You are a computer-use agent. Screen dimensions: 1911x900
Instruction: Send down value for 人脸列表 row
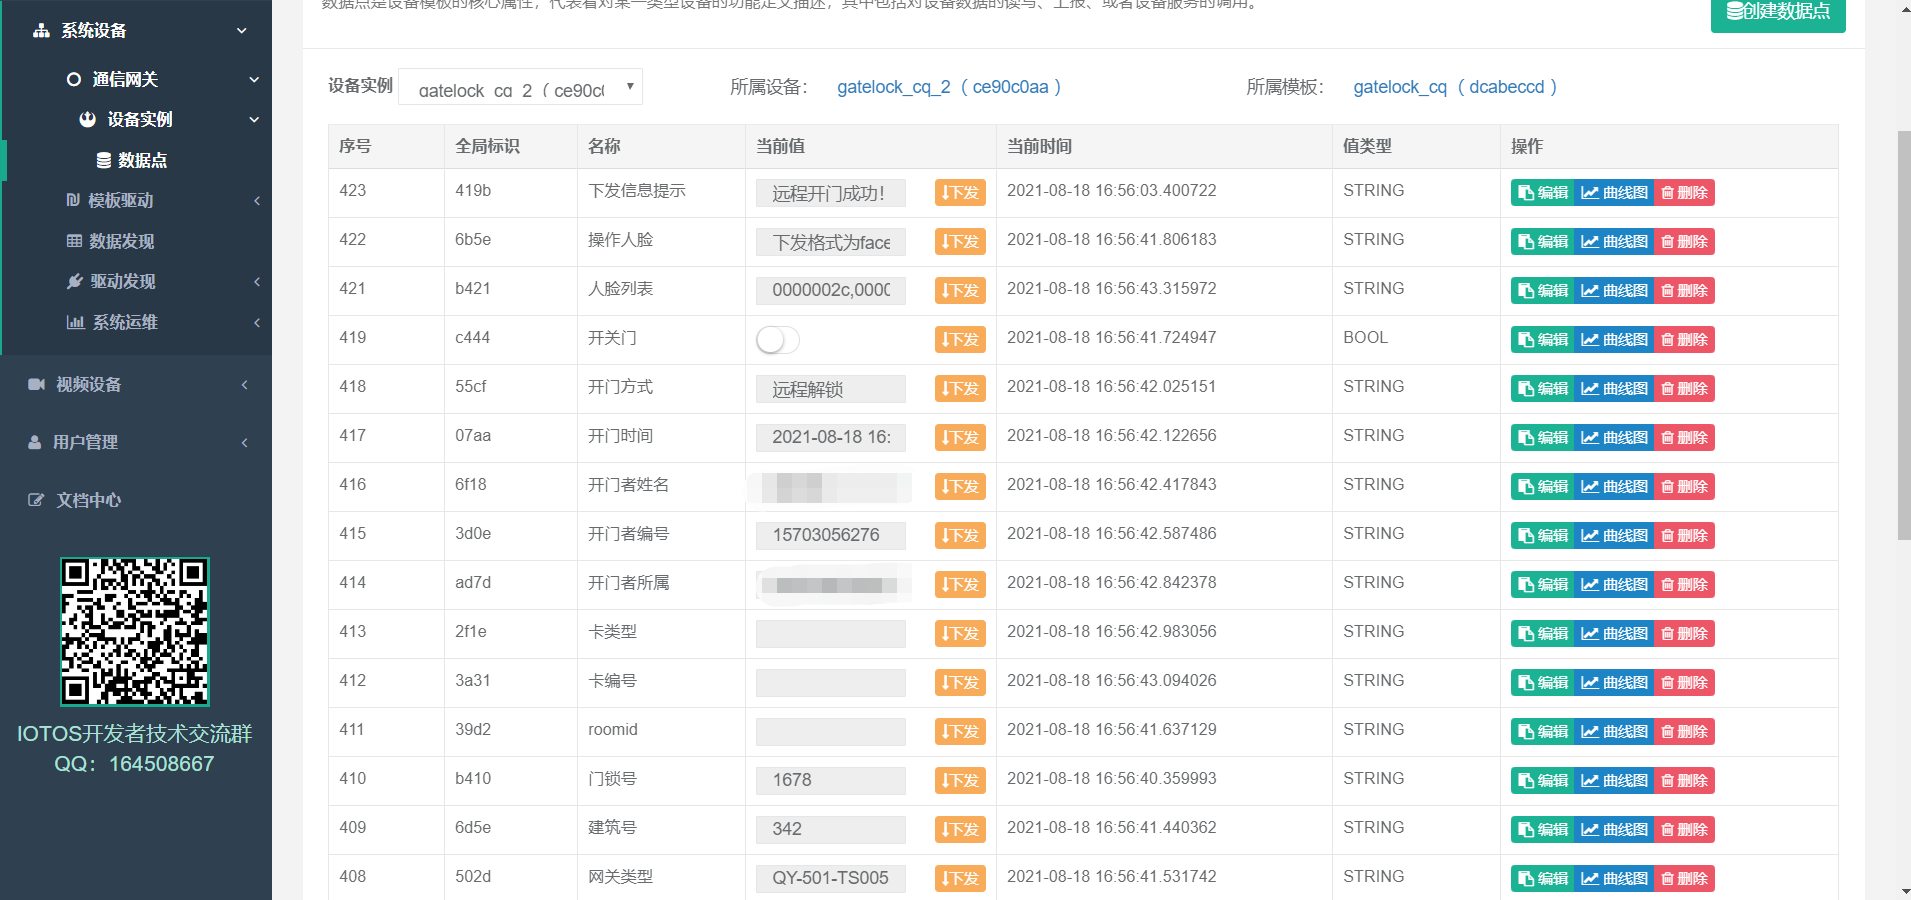[x=960, y=291]
